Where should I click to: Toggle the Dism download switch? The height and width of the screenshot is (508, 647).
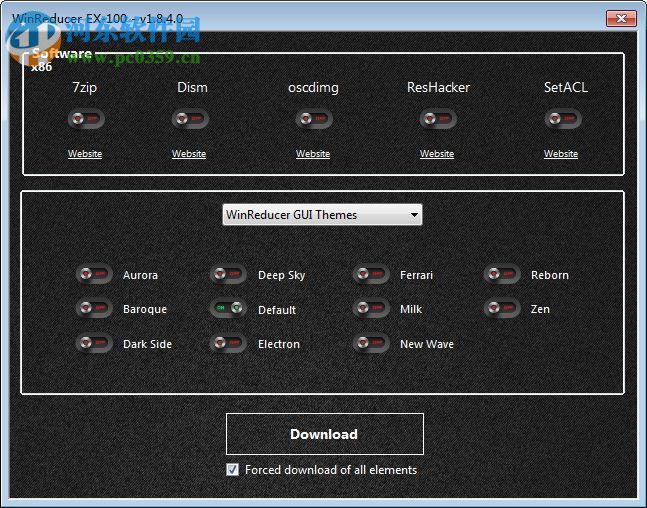click(190, 119)
